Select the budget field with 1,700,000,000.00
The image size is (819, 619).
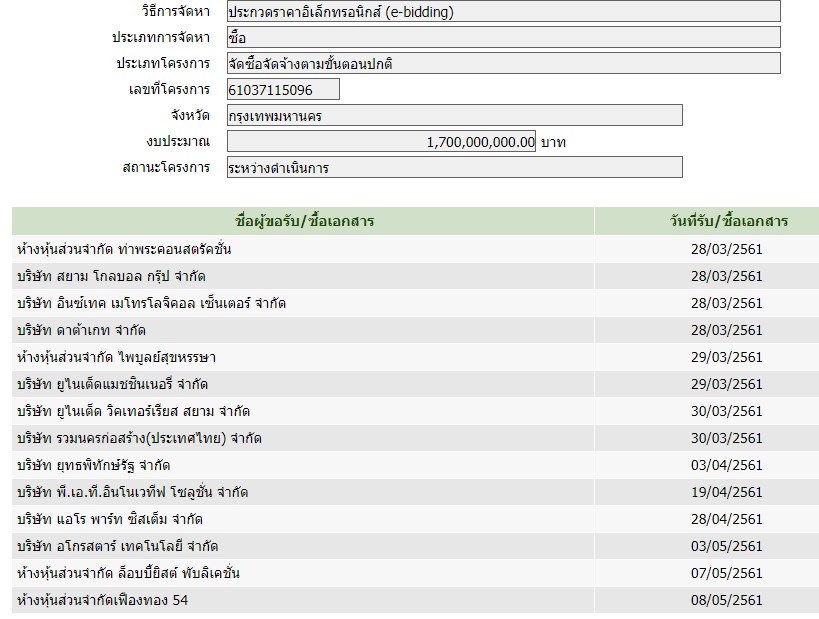[381, 142]
